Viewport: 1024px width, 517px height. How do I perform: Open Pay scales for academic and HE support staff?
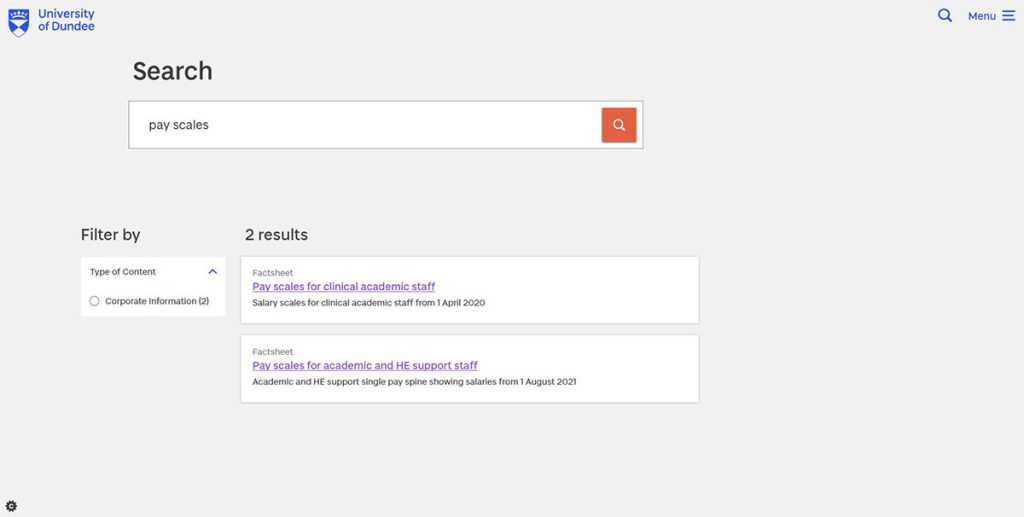[365, 366]
